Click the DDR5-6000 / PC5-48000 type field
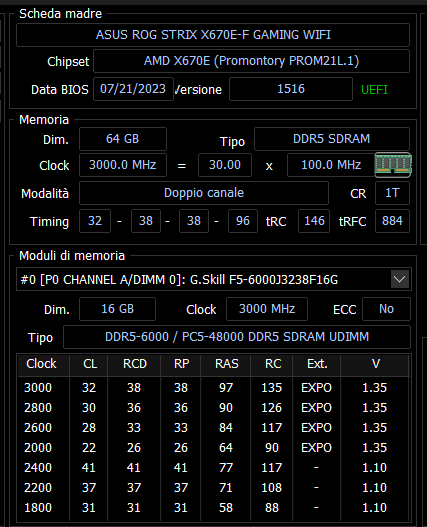Screen dimensions: 427x527 237,337
